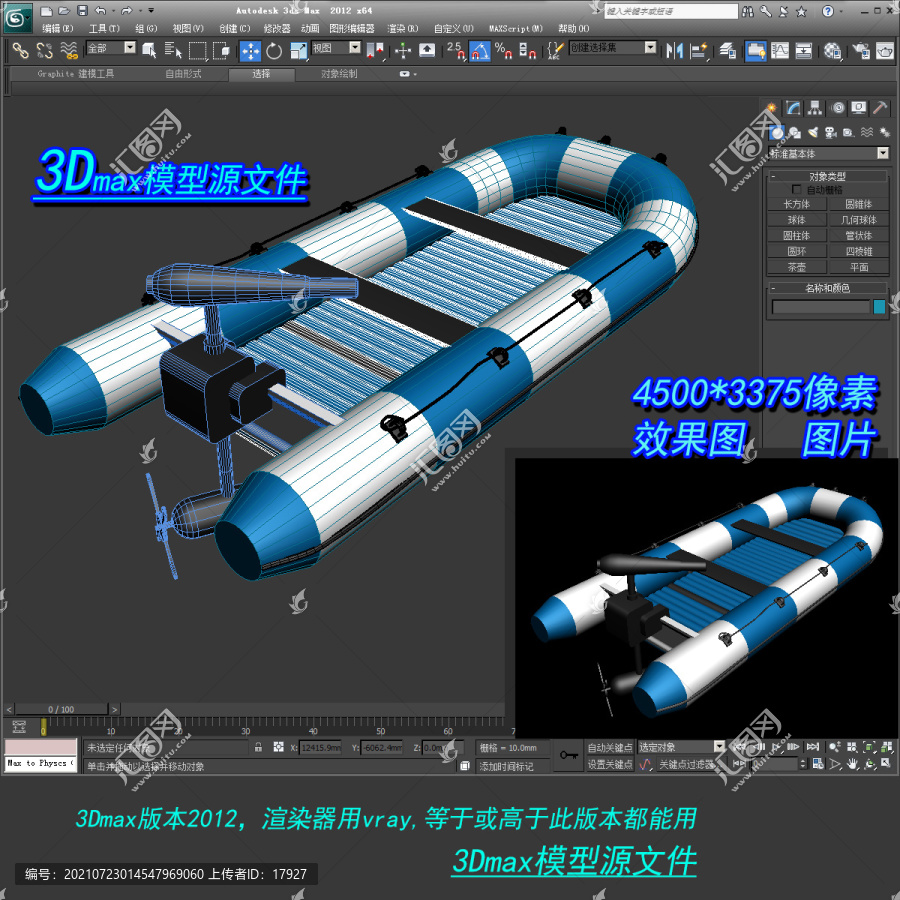900x900 pixels.
Task: Toggle the 2.5D Snaps magnet icon
Action: (x=455, y=51)
